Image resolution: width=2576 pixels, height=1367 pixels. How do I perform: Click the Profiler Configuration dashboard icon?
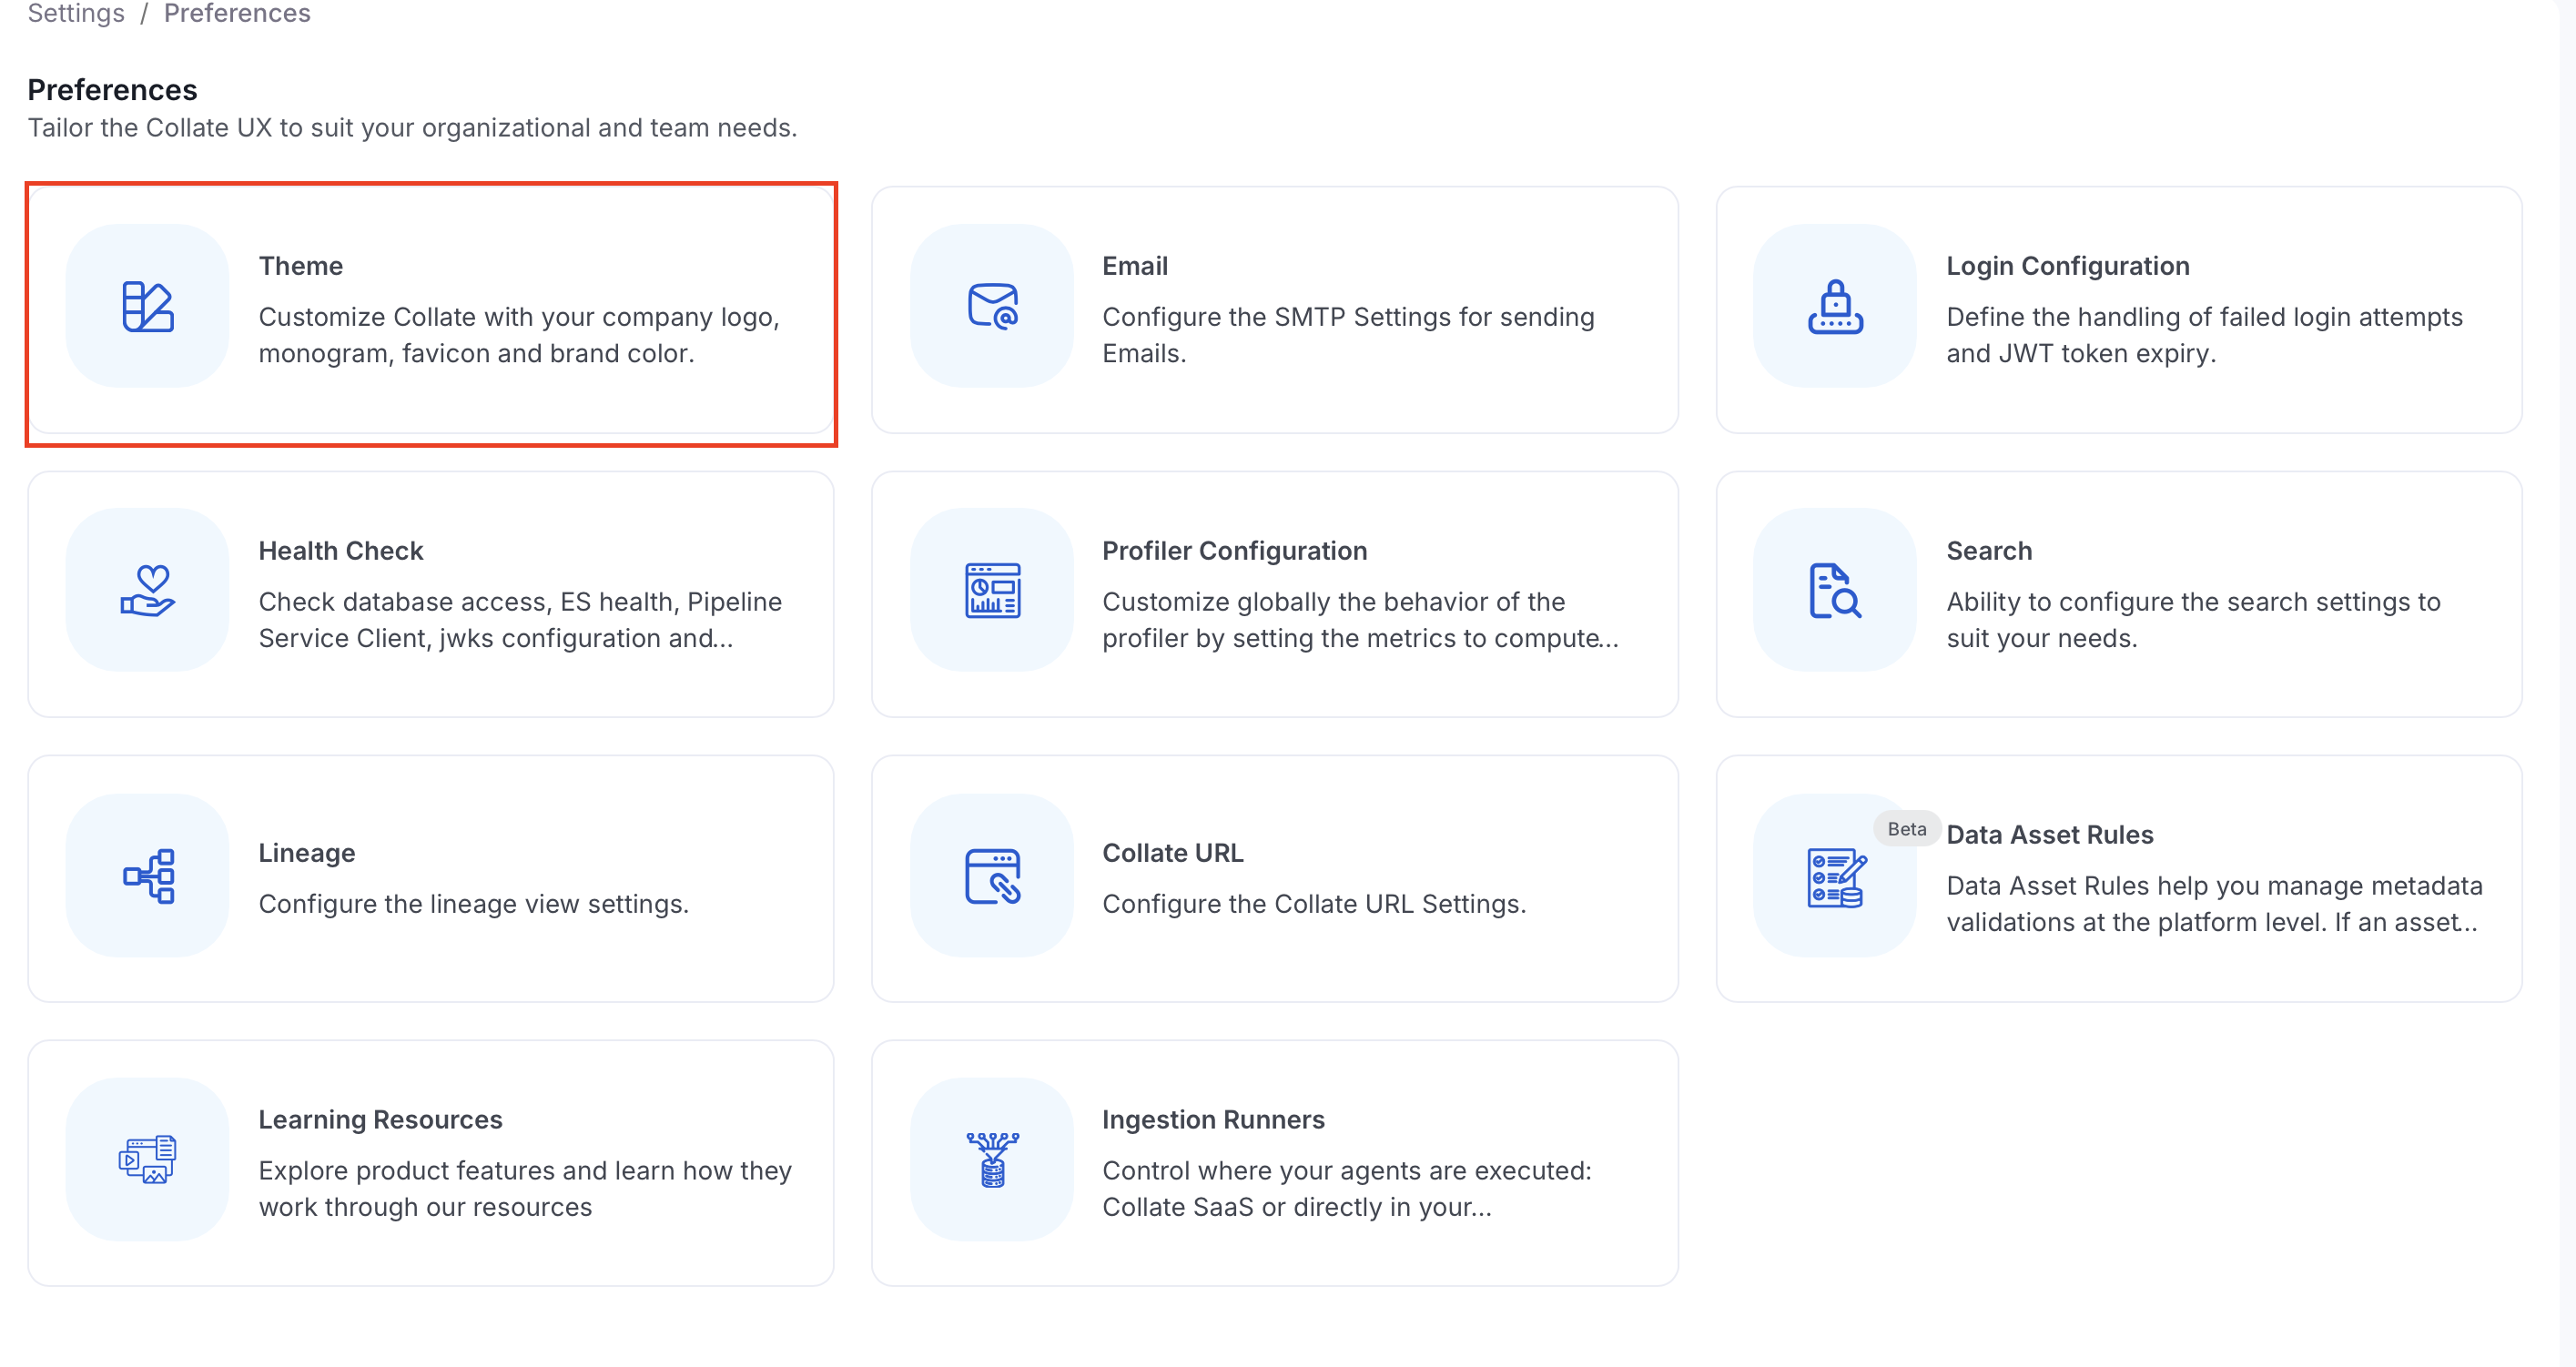click(x=992, y=590)
